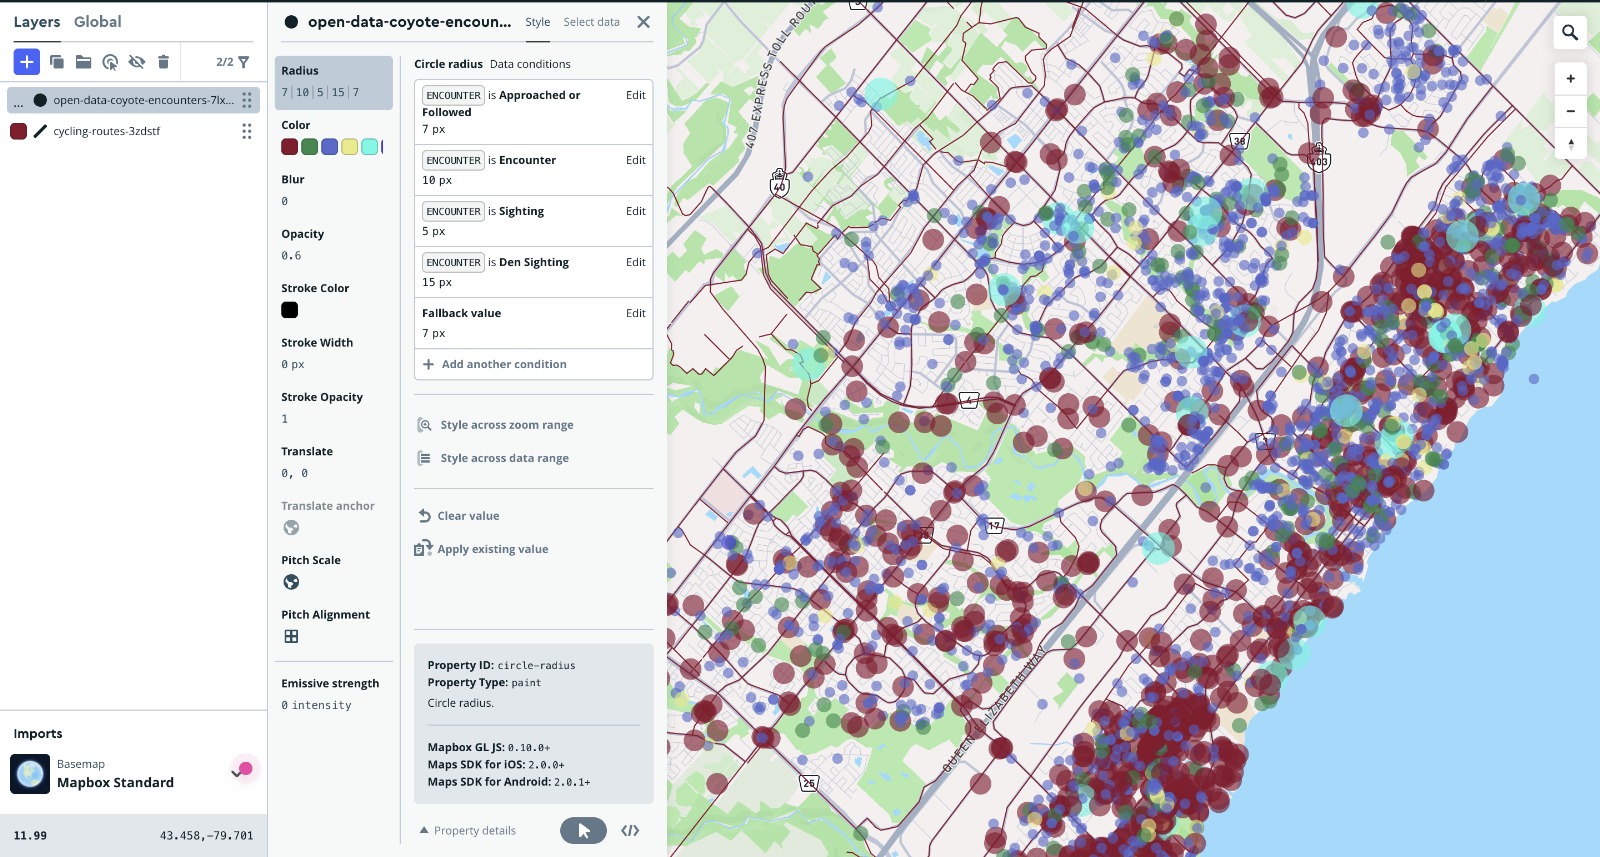This screenshot has height=857, width=1600.
Task: Open the black Stroke Color swatch
Action: click(x=290, y=310)
